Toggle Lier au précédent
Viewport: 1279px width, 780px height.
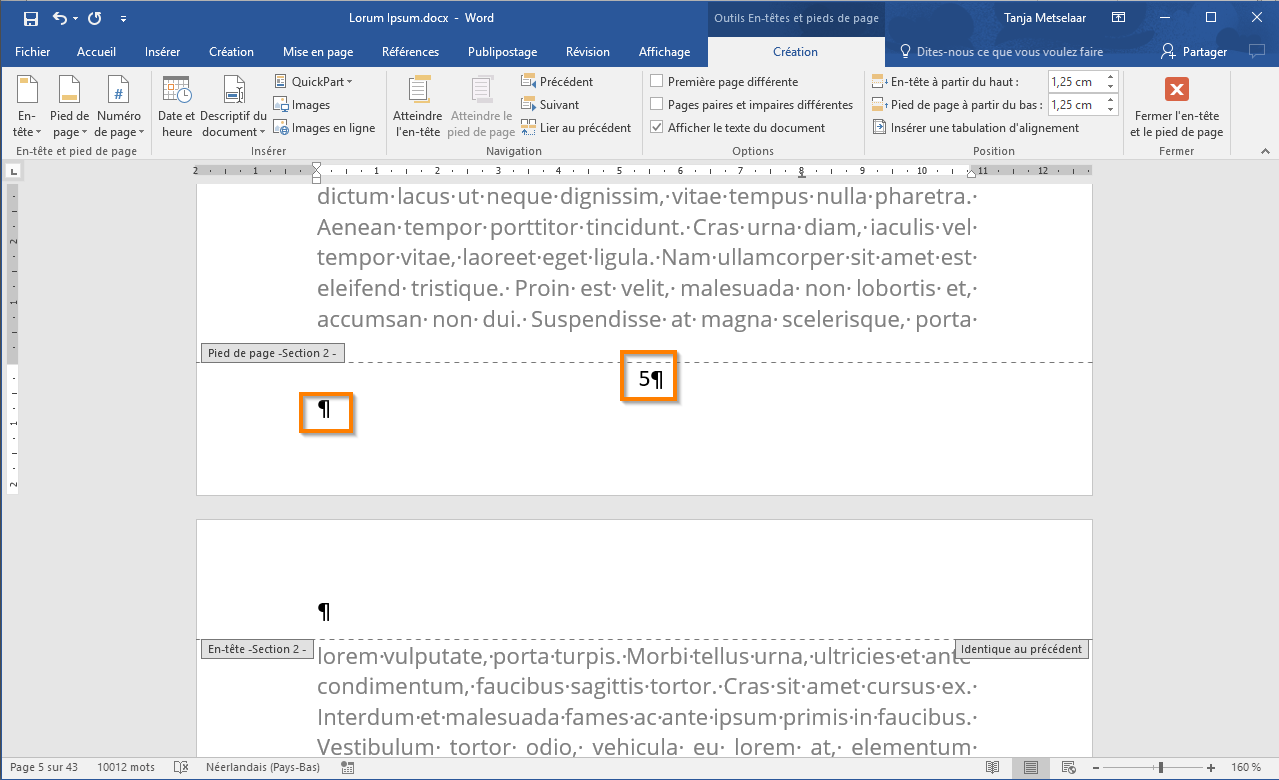point(576,127)
